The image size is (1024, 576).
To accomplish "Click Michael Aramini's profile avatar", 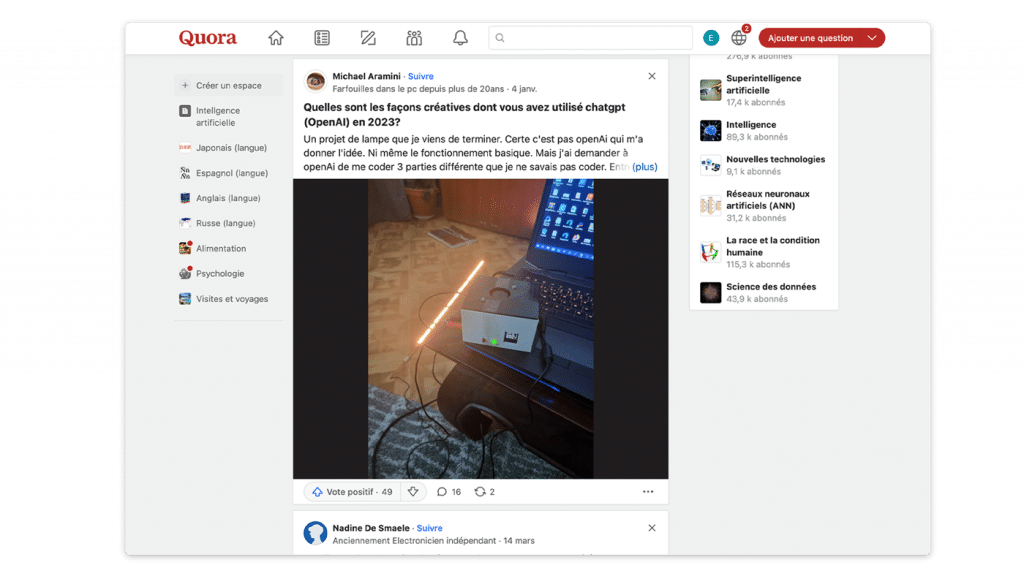I will [x=315, y=82].
